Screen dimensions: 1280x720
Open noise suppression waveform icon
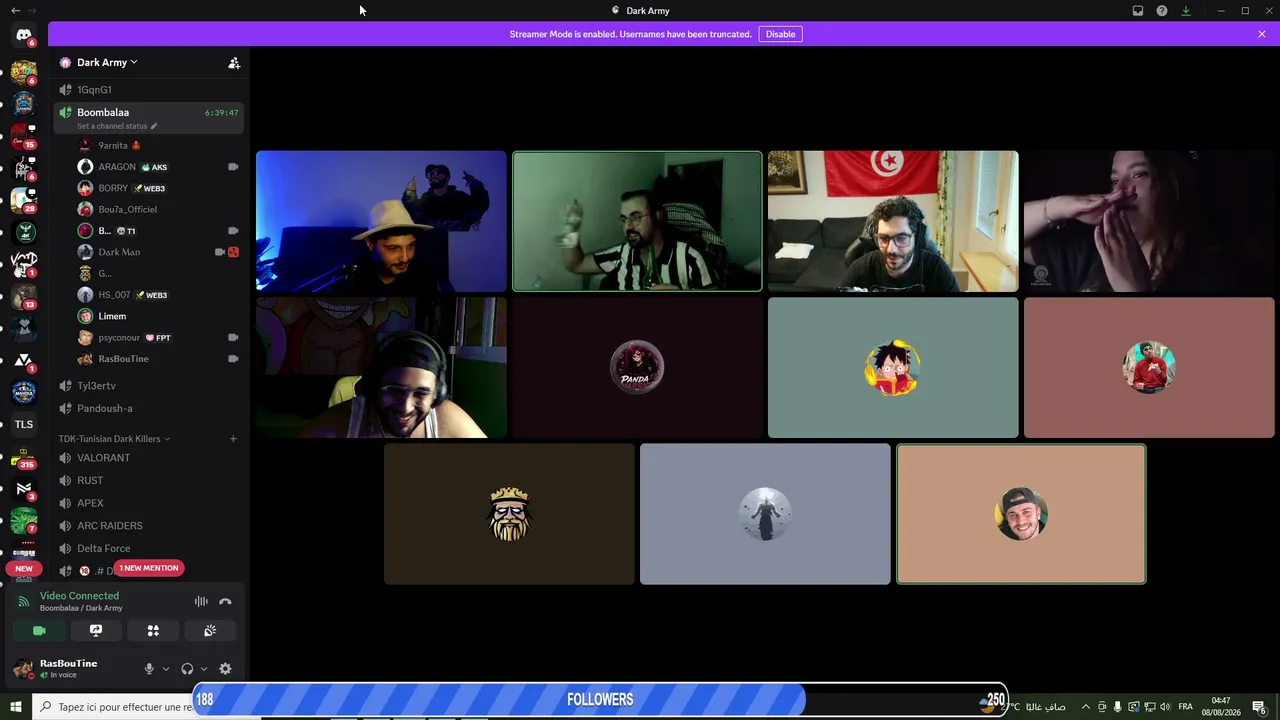point(201,602)
